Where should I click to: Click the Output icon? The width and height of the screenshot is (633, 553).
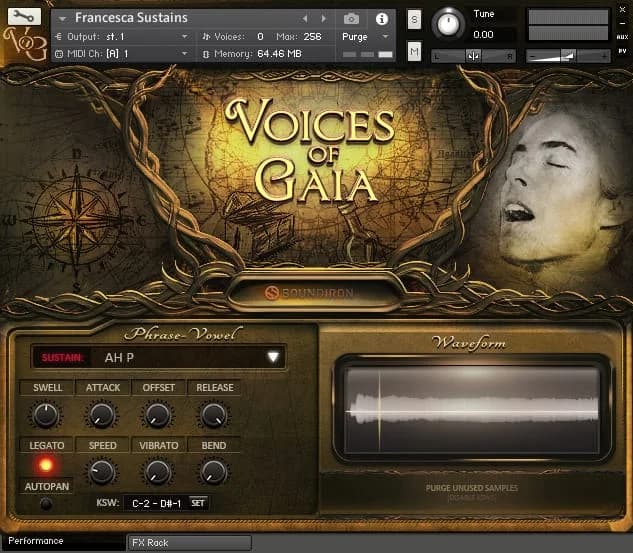coord(59,37)
